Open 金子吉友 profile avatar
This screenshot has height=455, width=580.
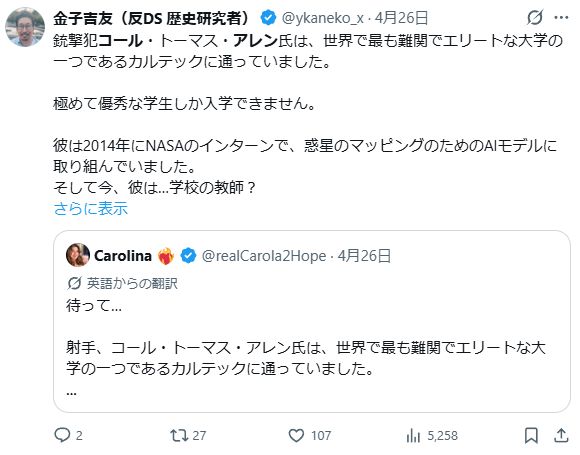[25, 27]
